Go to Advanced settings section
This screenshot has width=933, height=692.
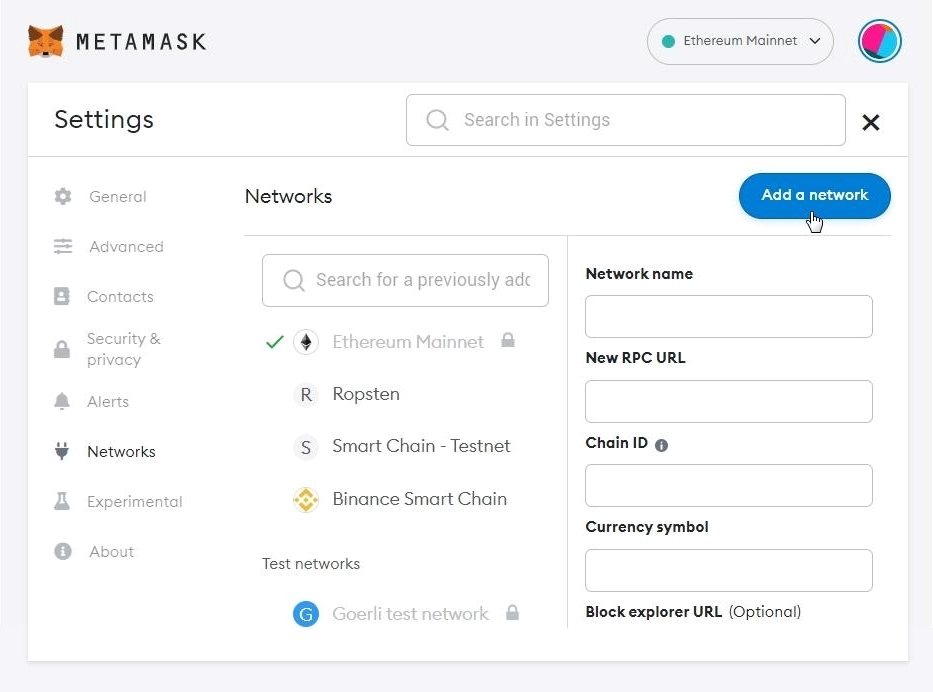coord(125,247)
